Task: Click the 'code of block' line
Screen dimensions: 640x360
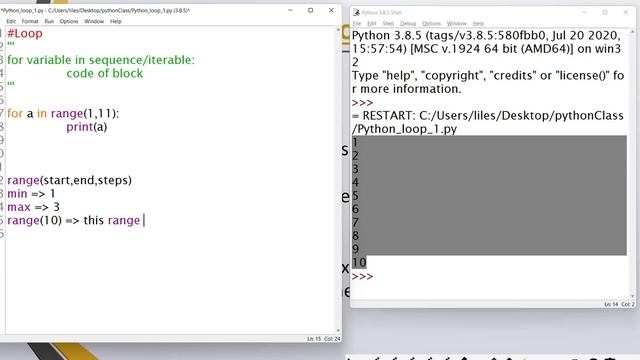Action: (x=104, y=73)
